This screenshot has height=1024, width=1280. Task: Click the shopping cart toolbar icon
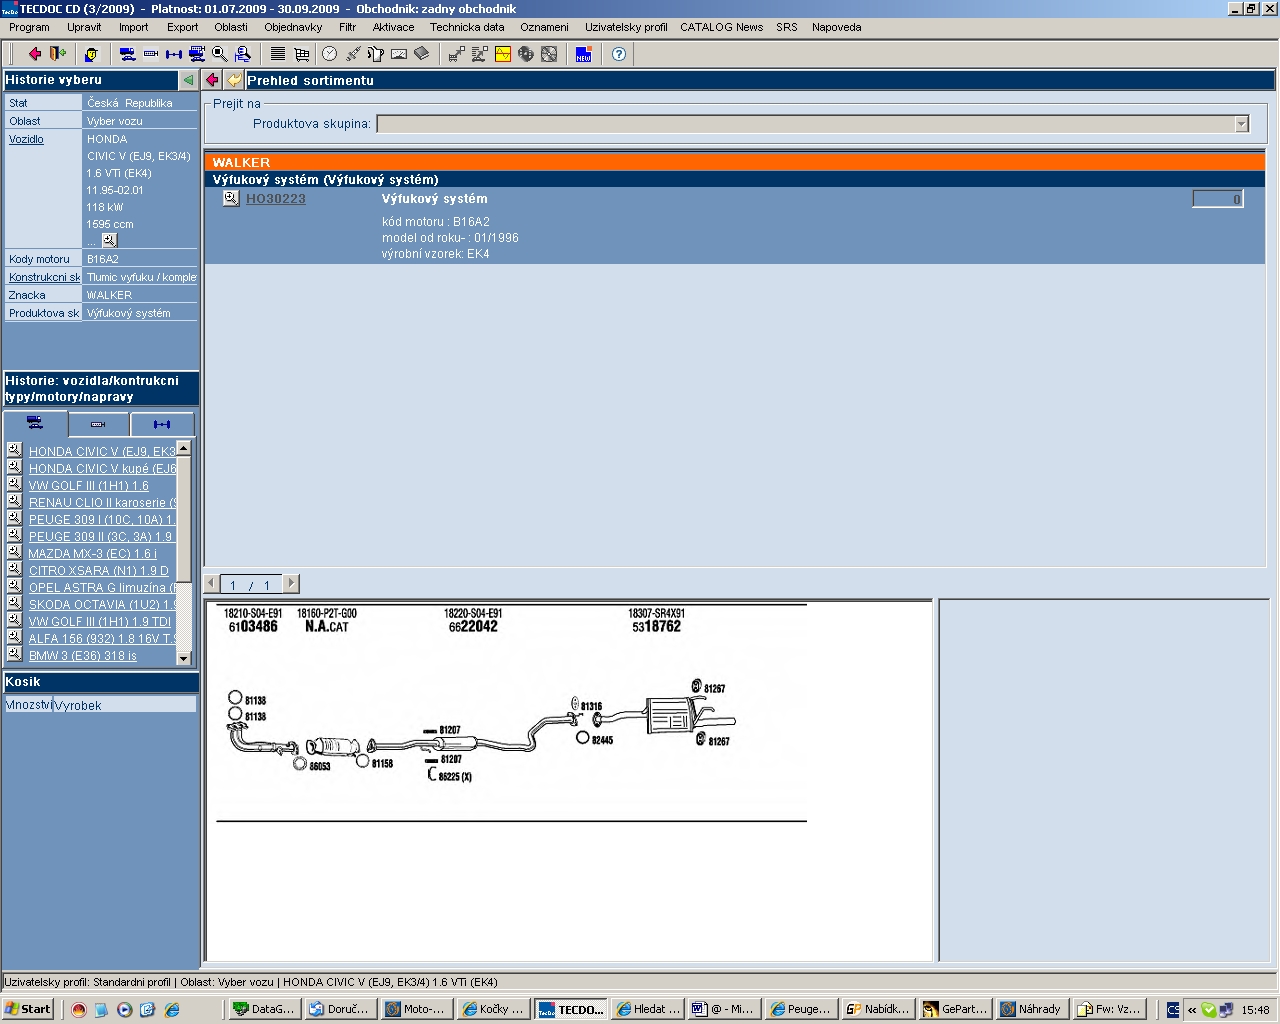301,54
